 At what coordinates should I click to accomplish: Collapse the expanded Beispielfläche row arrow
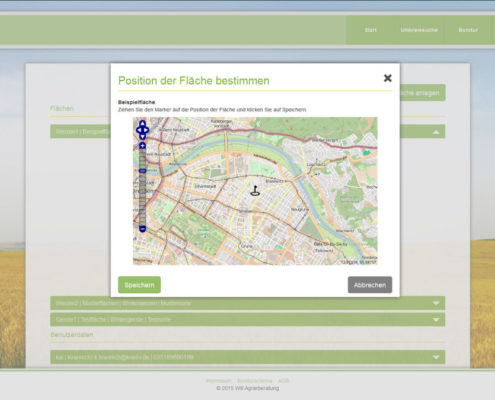coord(436,132)
